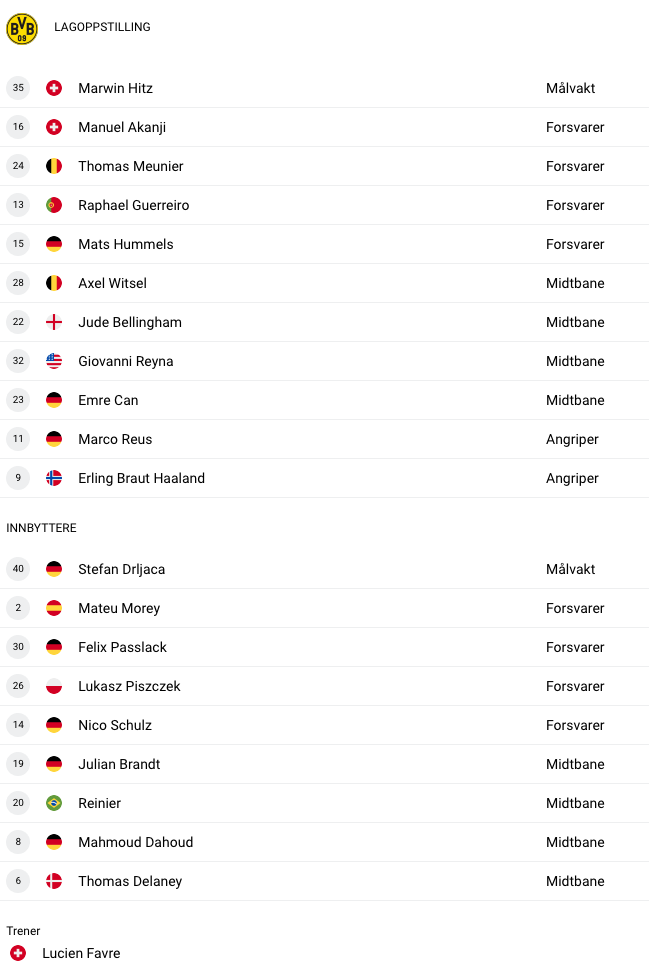This screenshot has width=649, height=976.
Task: Open Axel Witsel player profile
Action: (x=113, y=283)
